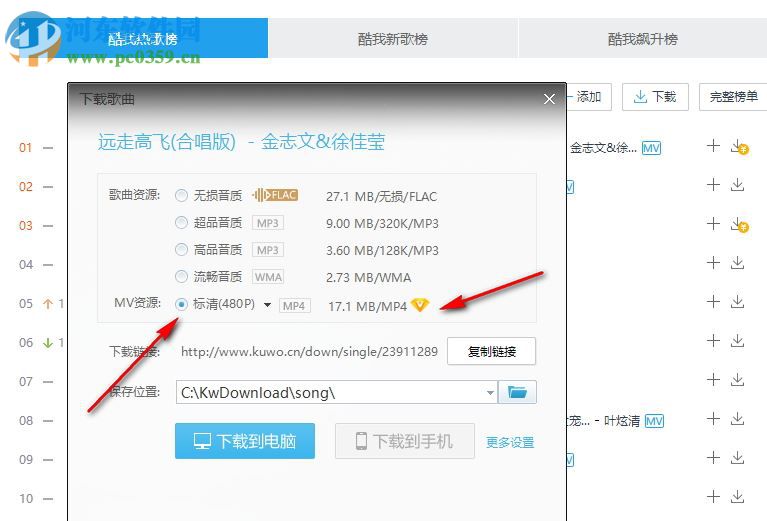The height and width of the screenshot is (521, 767).
Task: Add song 07 with plus icon
Action: [713, 380]
